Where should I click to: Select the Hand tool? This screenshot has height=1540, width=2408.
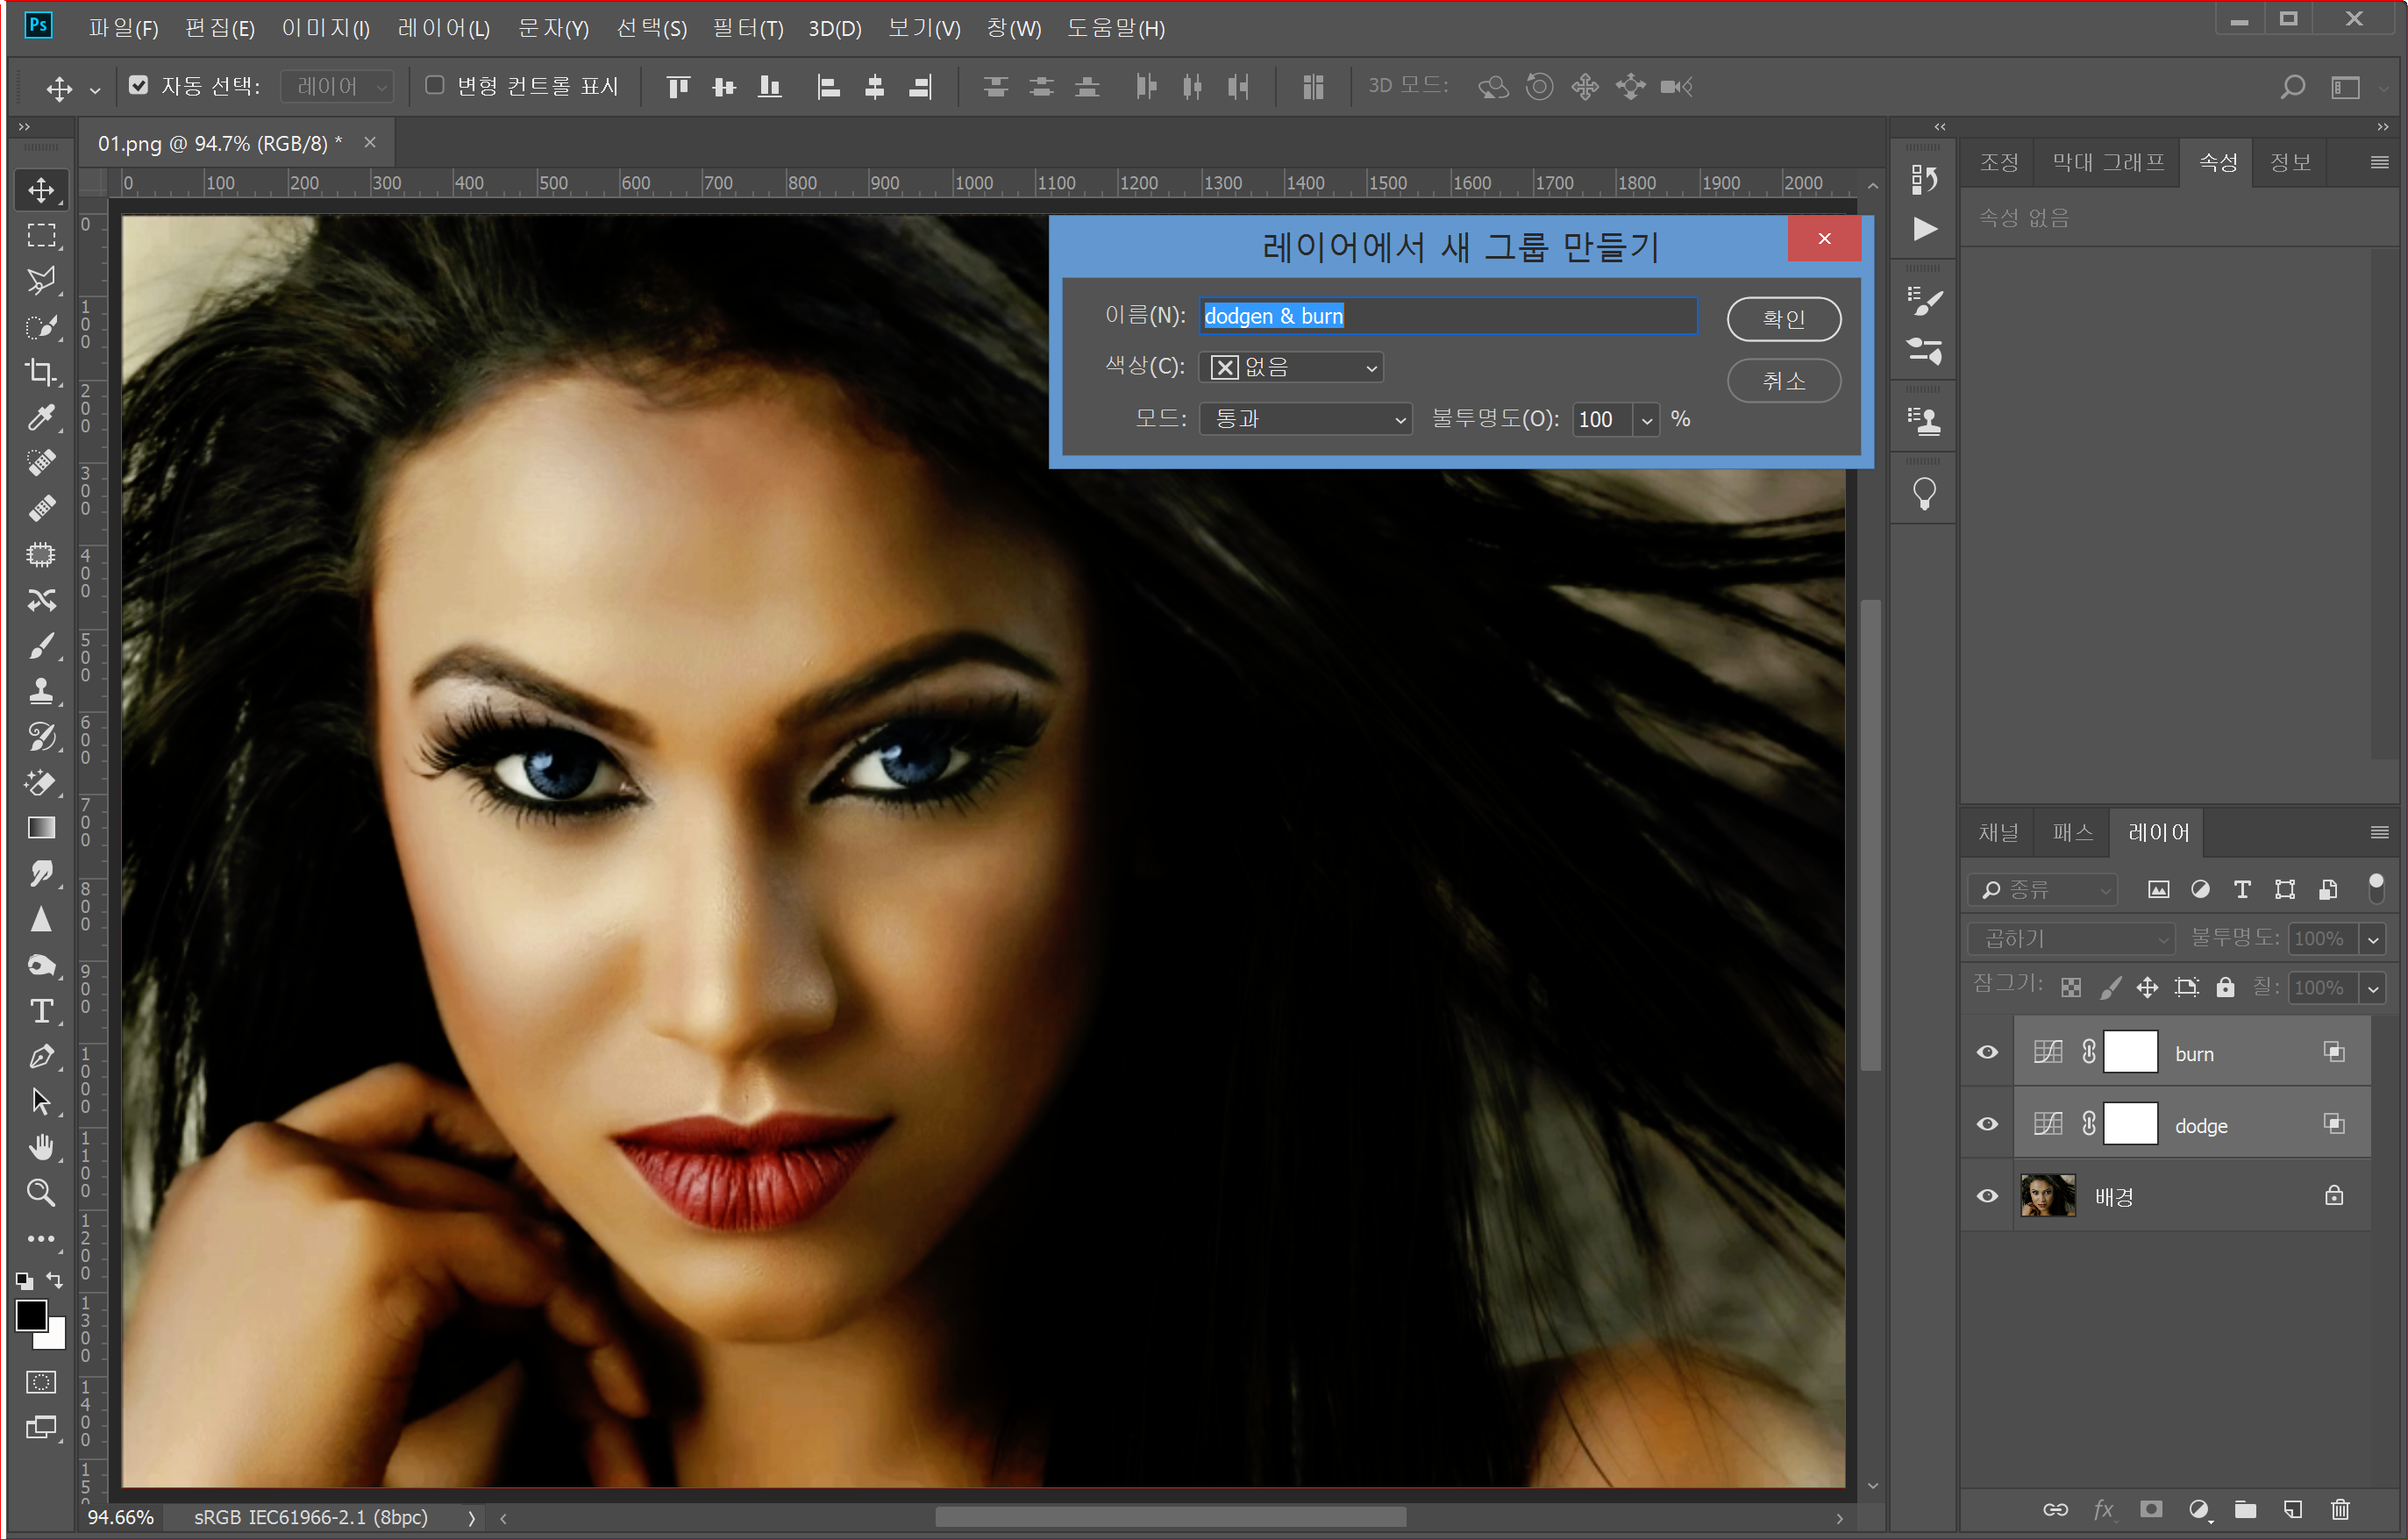(x=41, y=1147)
